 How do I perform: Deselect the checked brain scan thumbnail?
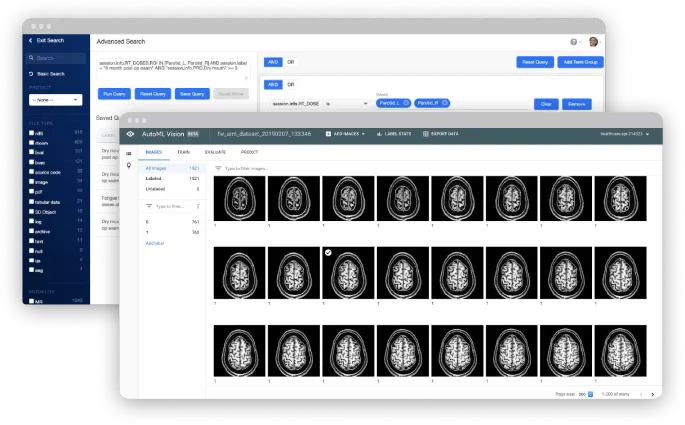tap(329, 254)
